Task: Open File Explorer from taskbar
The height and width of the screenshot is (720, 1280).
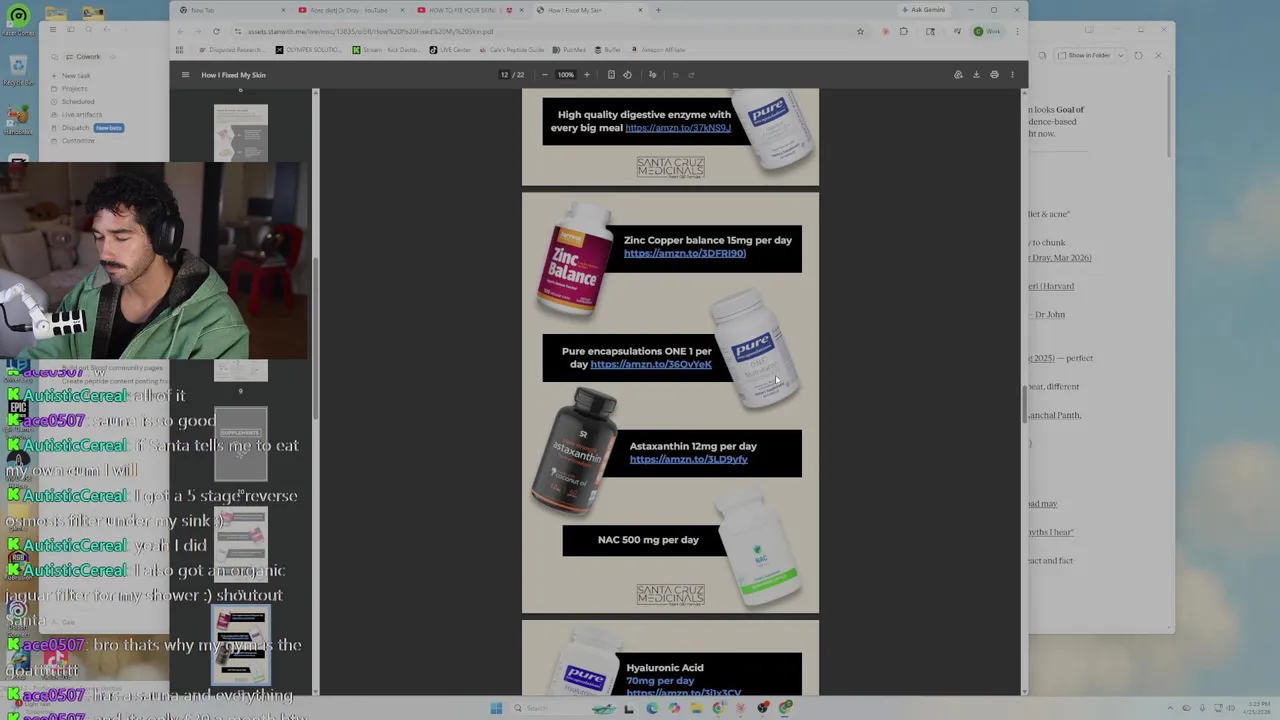Action: click(x=696, y=708)
